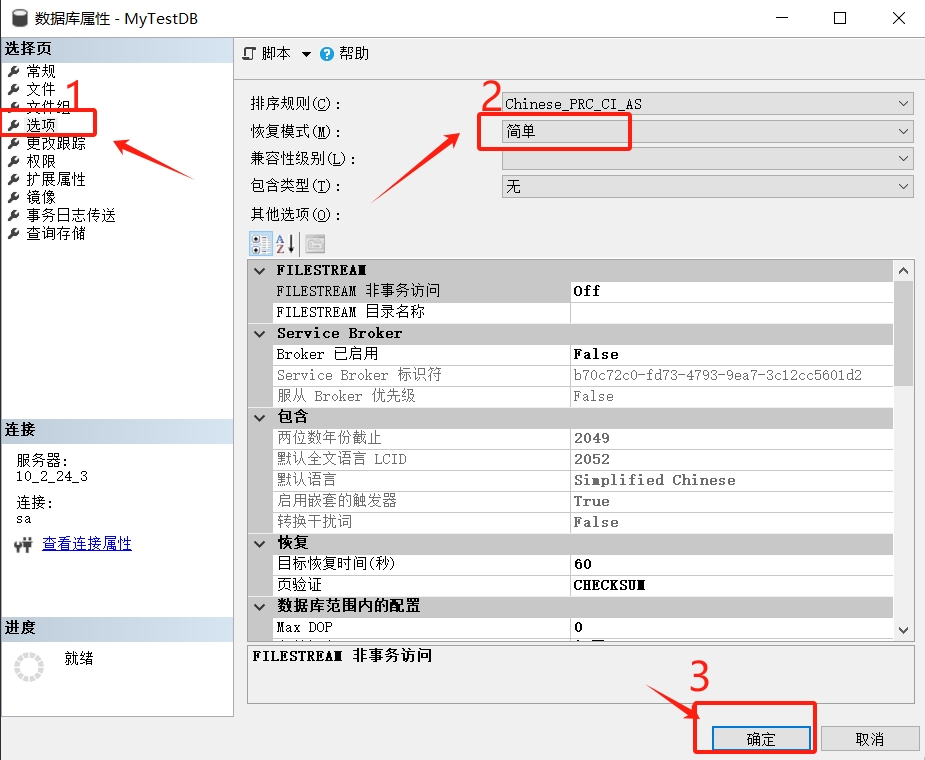Click the wrench icon beside 查询存储
Viewport: 925px width, 760px height.
click(14, 234)
